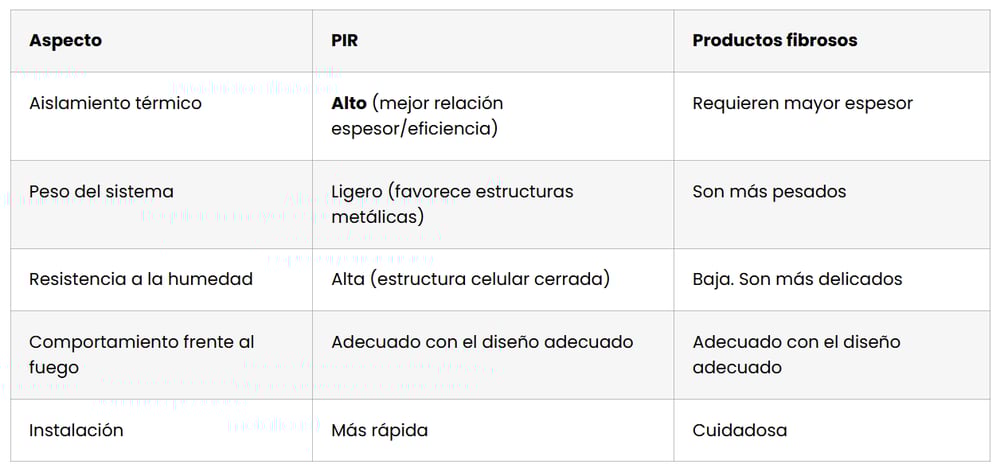Select the 'Requieren mayor espesor' cell
Screen dimensions: 1000x472
pyautogui.click(x=802, y=103)
